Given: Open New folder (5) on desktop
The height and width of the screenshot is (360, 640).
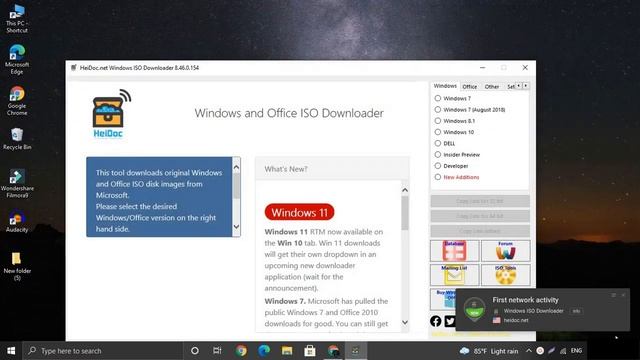Looking at the screenshot, I should tap(17, 266).
